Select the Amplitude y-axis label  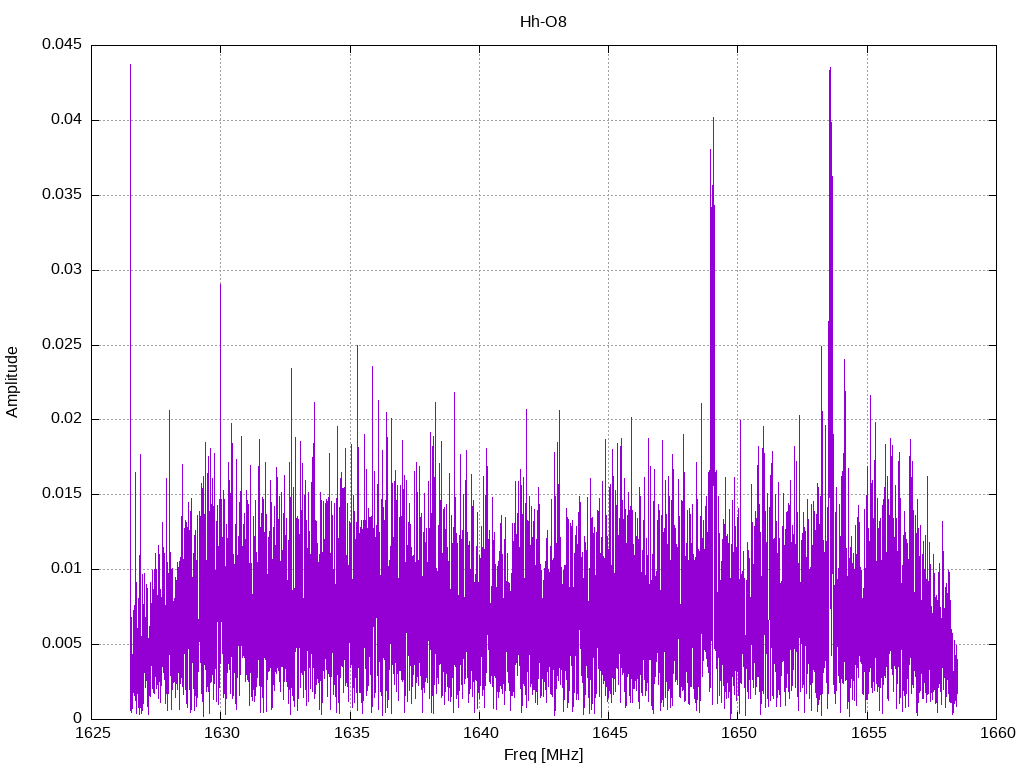(12, 381)
